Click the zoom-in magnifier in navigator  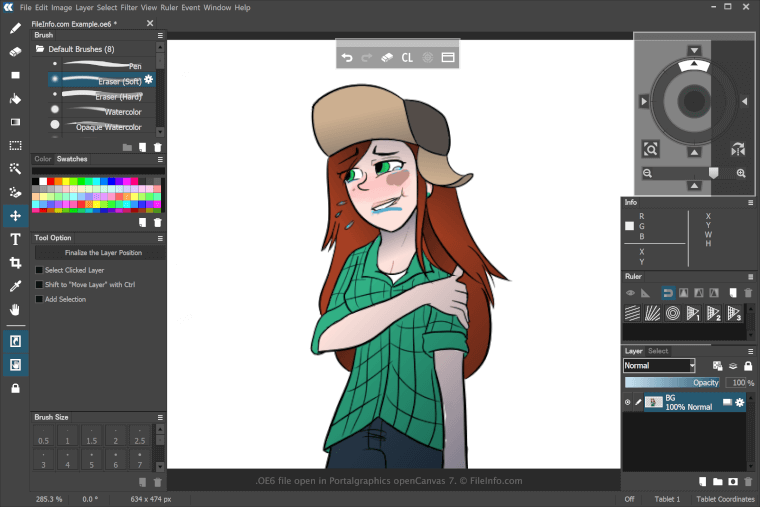coord(741,173)
